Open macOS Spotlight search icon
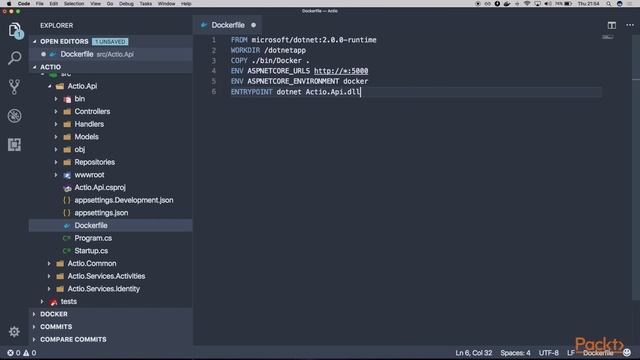This screenshot has height=360, width=640. (x=609, y=4)
